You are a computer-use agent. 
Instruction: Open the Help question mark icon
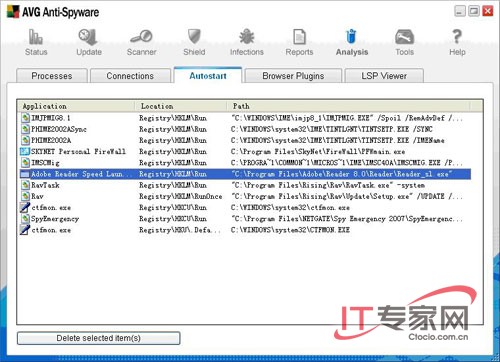click(x=457, y=37)
